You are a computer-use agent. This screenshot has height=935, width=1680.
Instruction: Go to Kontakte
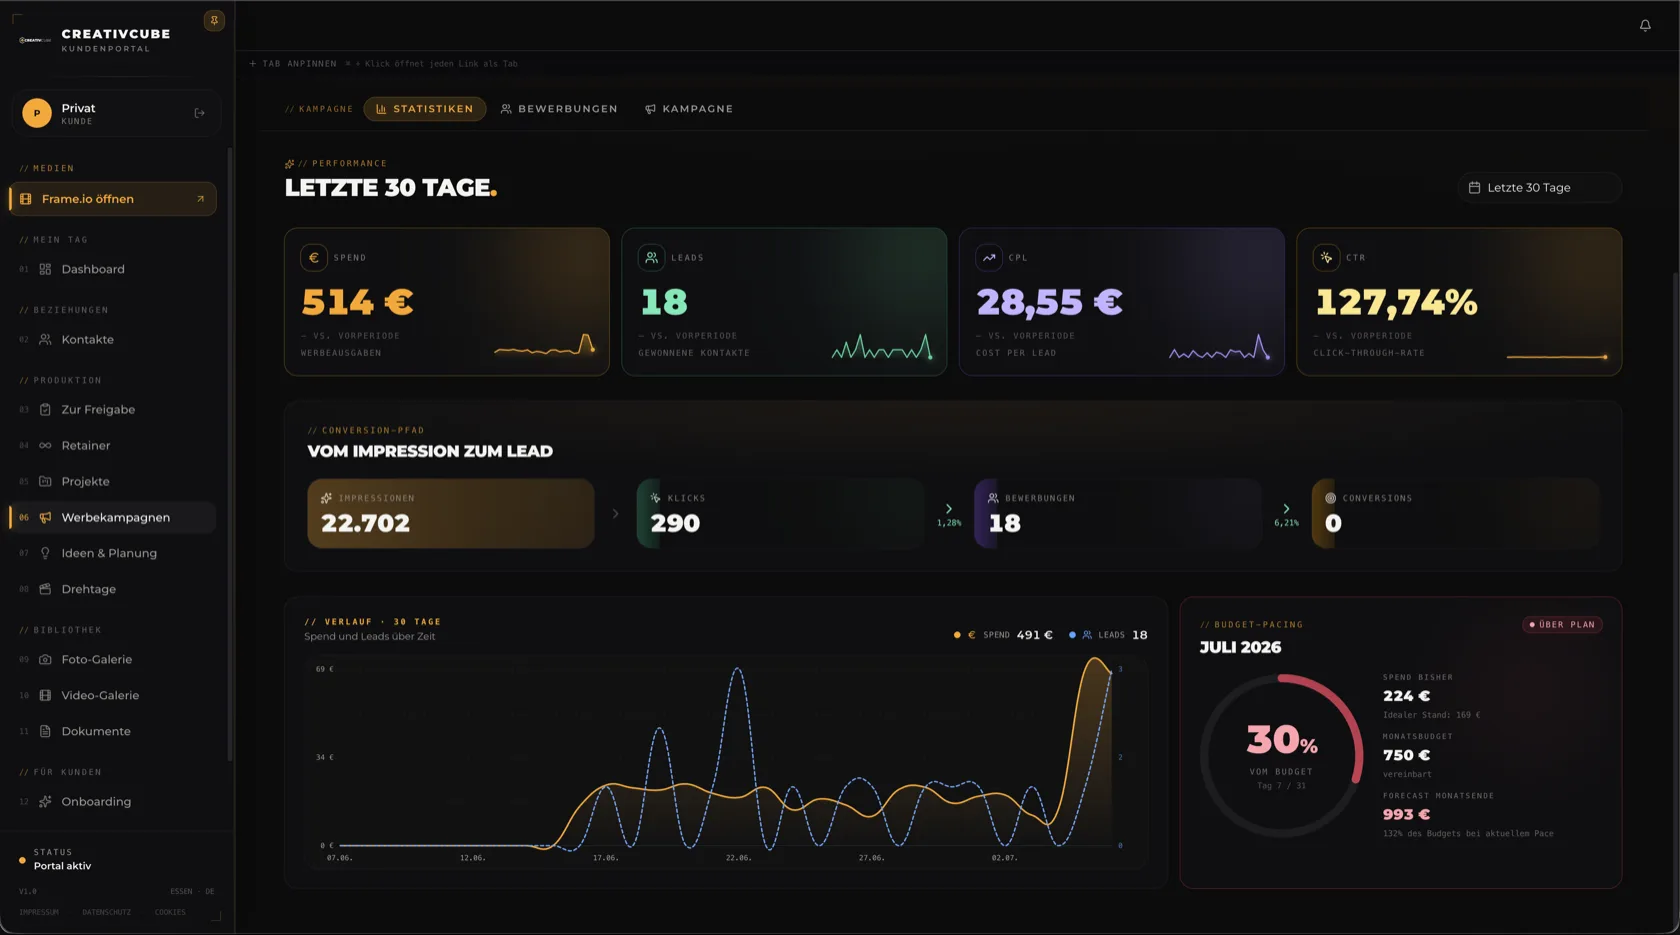[113, 339]
